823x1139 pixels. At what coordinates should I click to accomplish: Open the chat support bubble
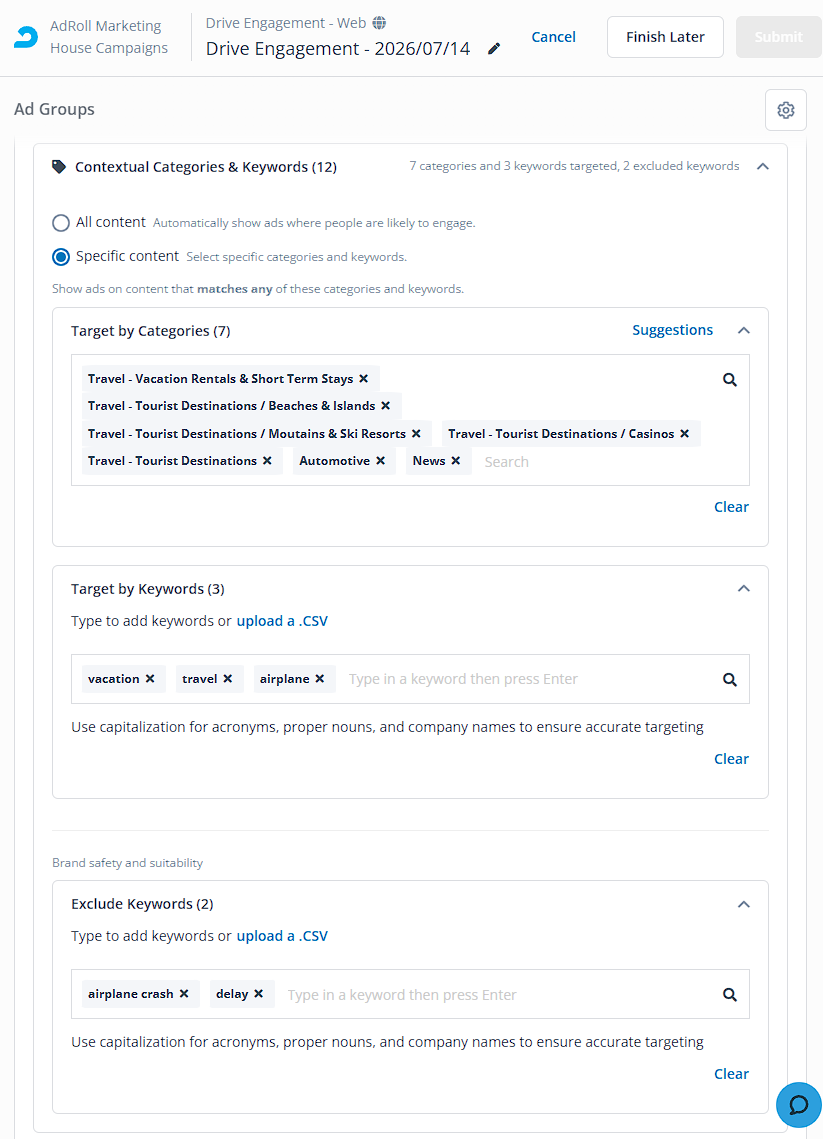tap(798, 1104)
